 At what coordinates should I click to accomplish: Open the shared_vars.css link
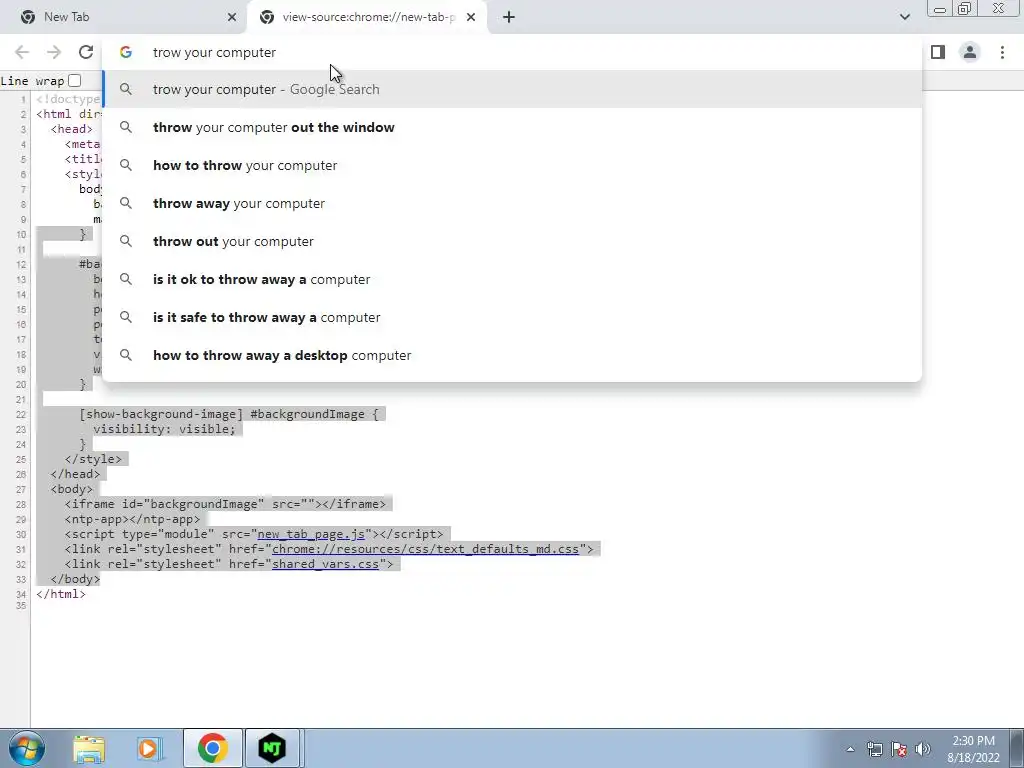coord(325,564)
